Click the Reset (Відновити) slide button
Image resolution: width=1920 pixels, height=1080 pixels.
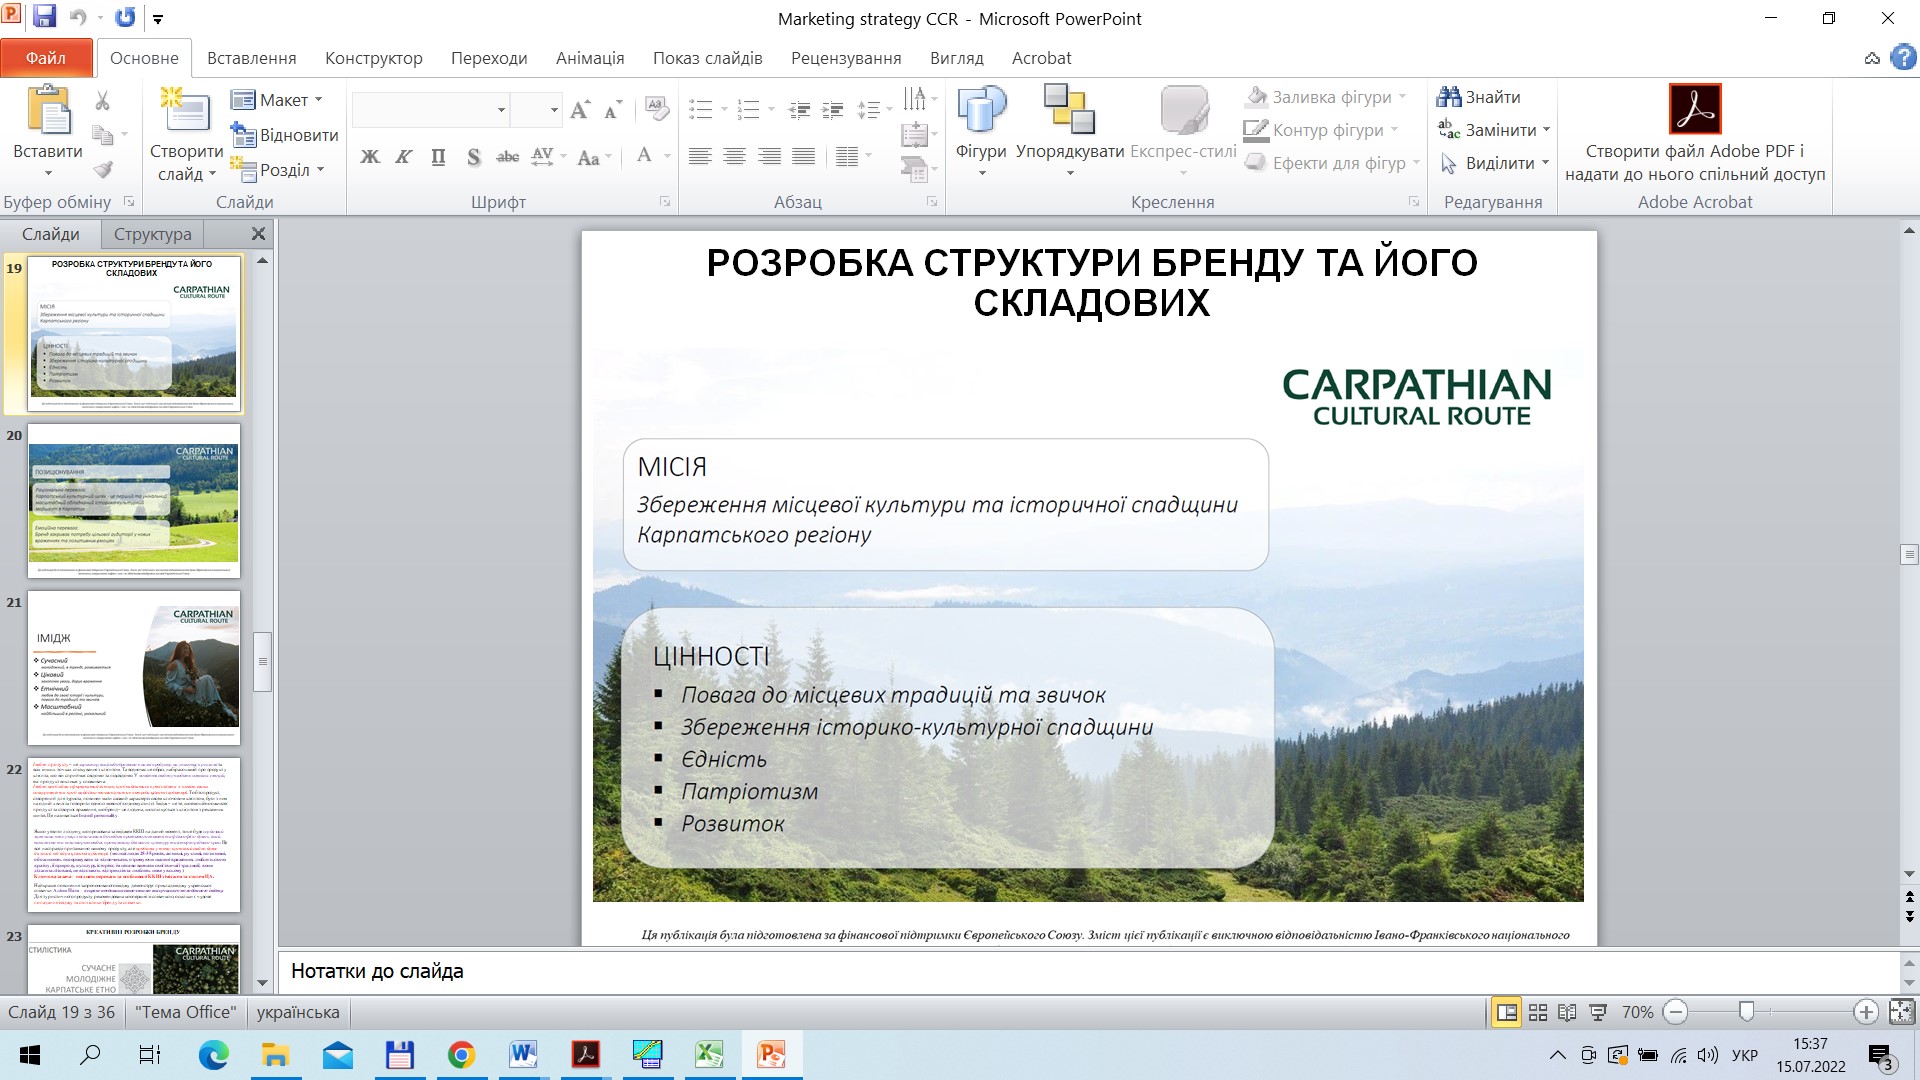tap(286, 135)
